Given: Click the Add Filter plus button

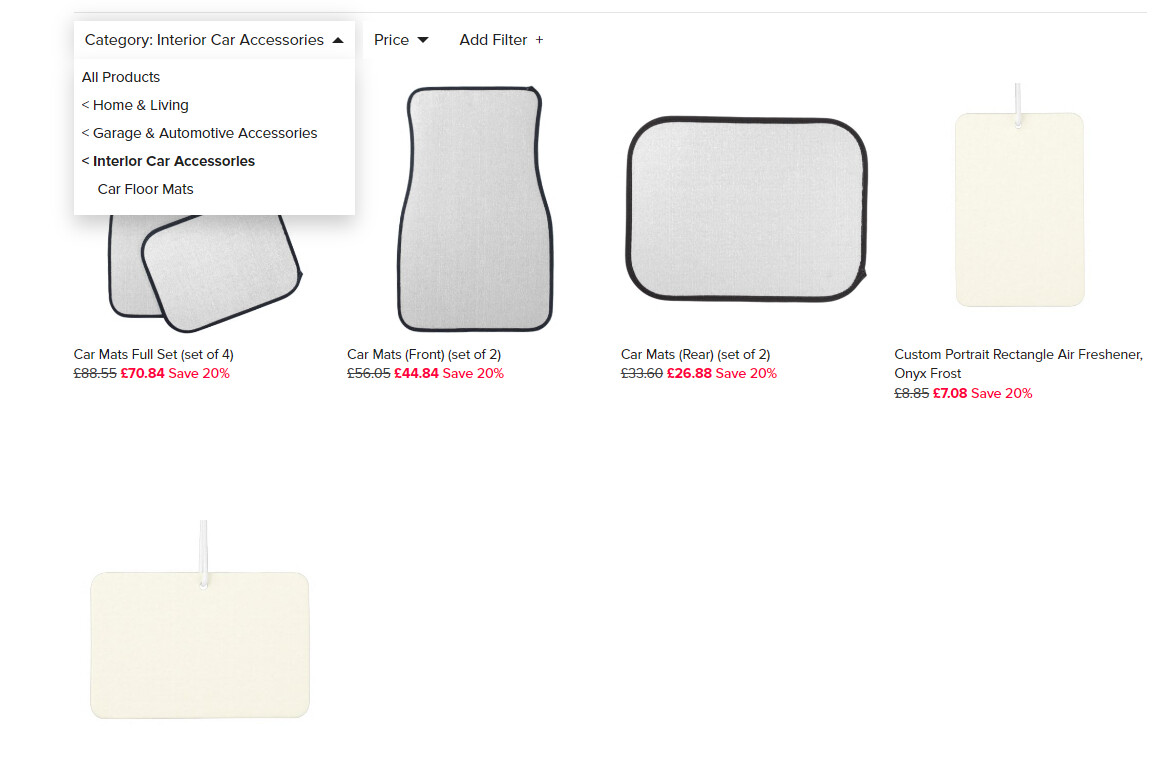Looking at the screenshot, I should pyautogui.click(x=501, y=40).
